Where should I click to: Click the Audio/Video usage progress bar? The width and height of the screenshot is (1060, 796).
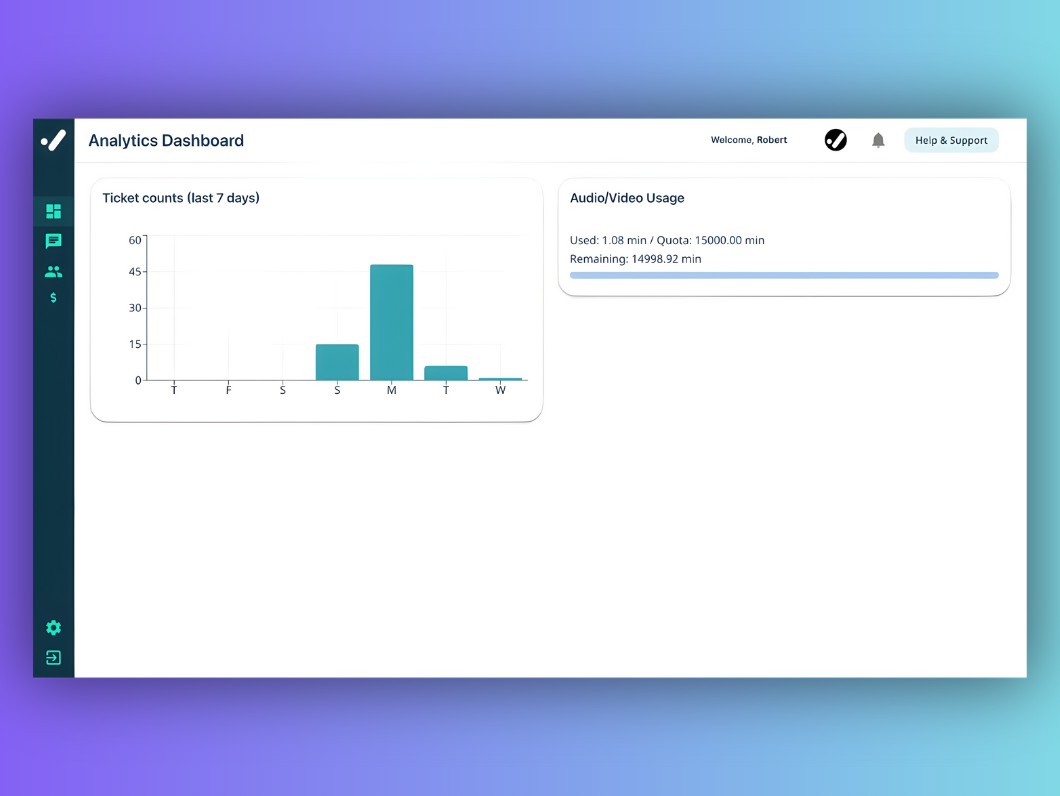784,275
